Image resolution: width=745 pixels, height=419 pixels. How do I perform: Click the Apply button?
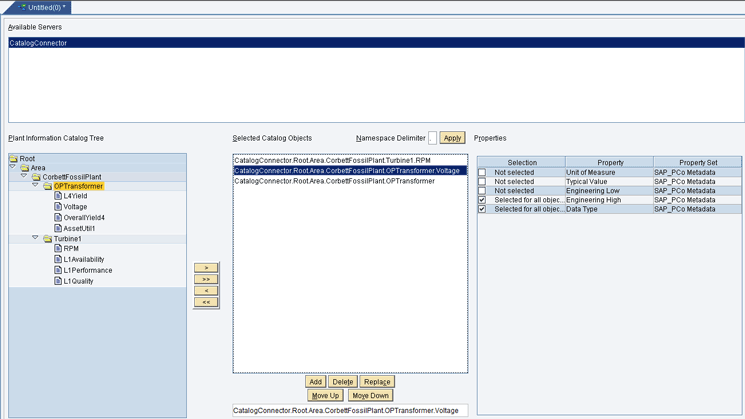[452, 138]
